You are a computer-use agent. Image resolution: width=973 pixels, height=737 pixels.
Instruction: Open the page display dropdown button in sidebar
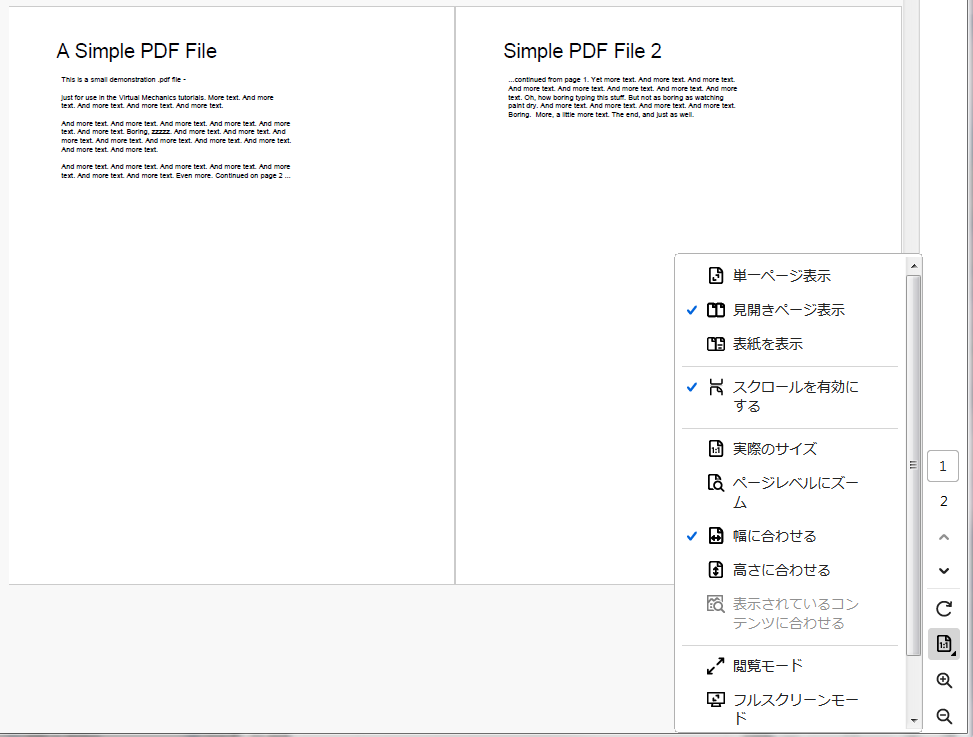click(943, 645)
